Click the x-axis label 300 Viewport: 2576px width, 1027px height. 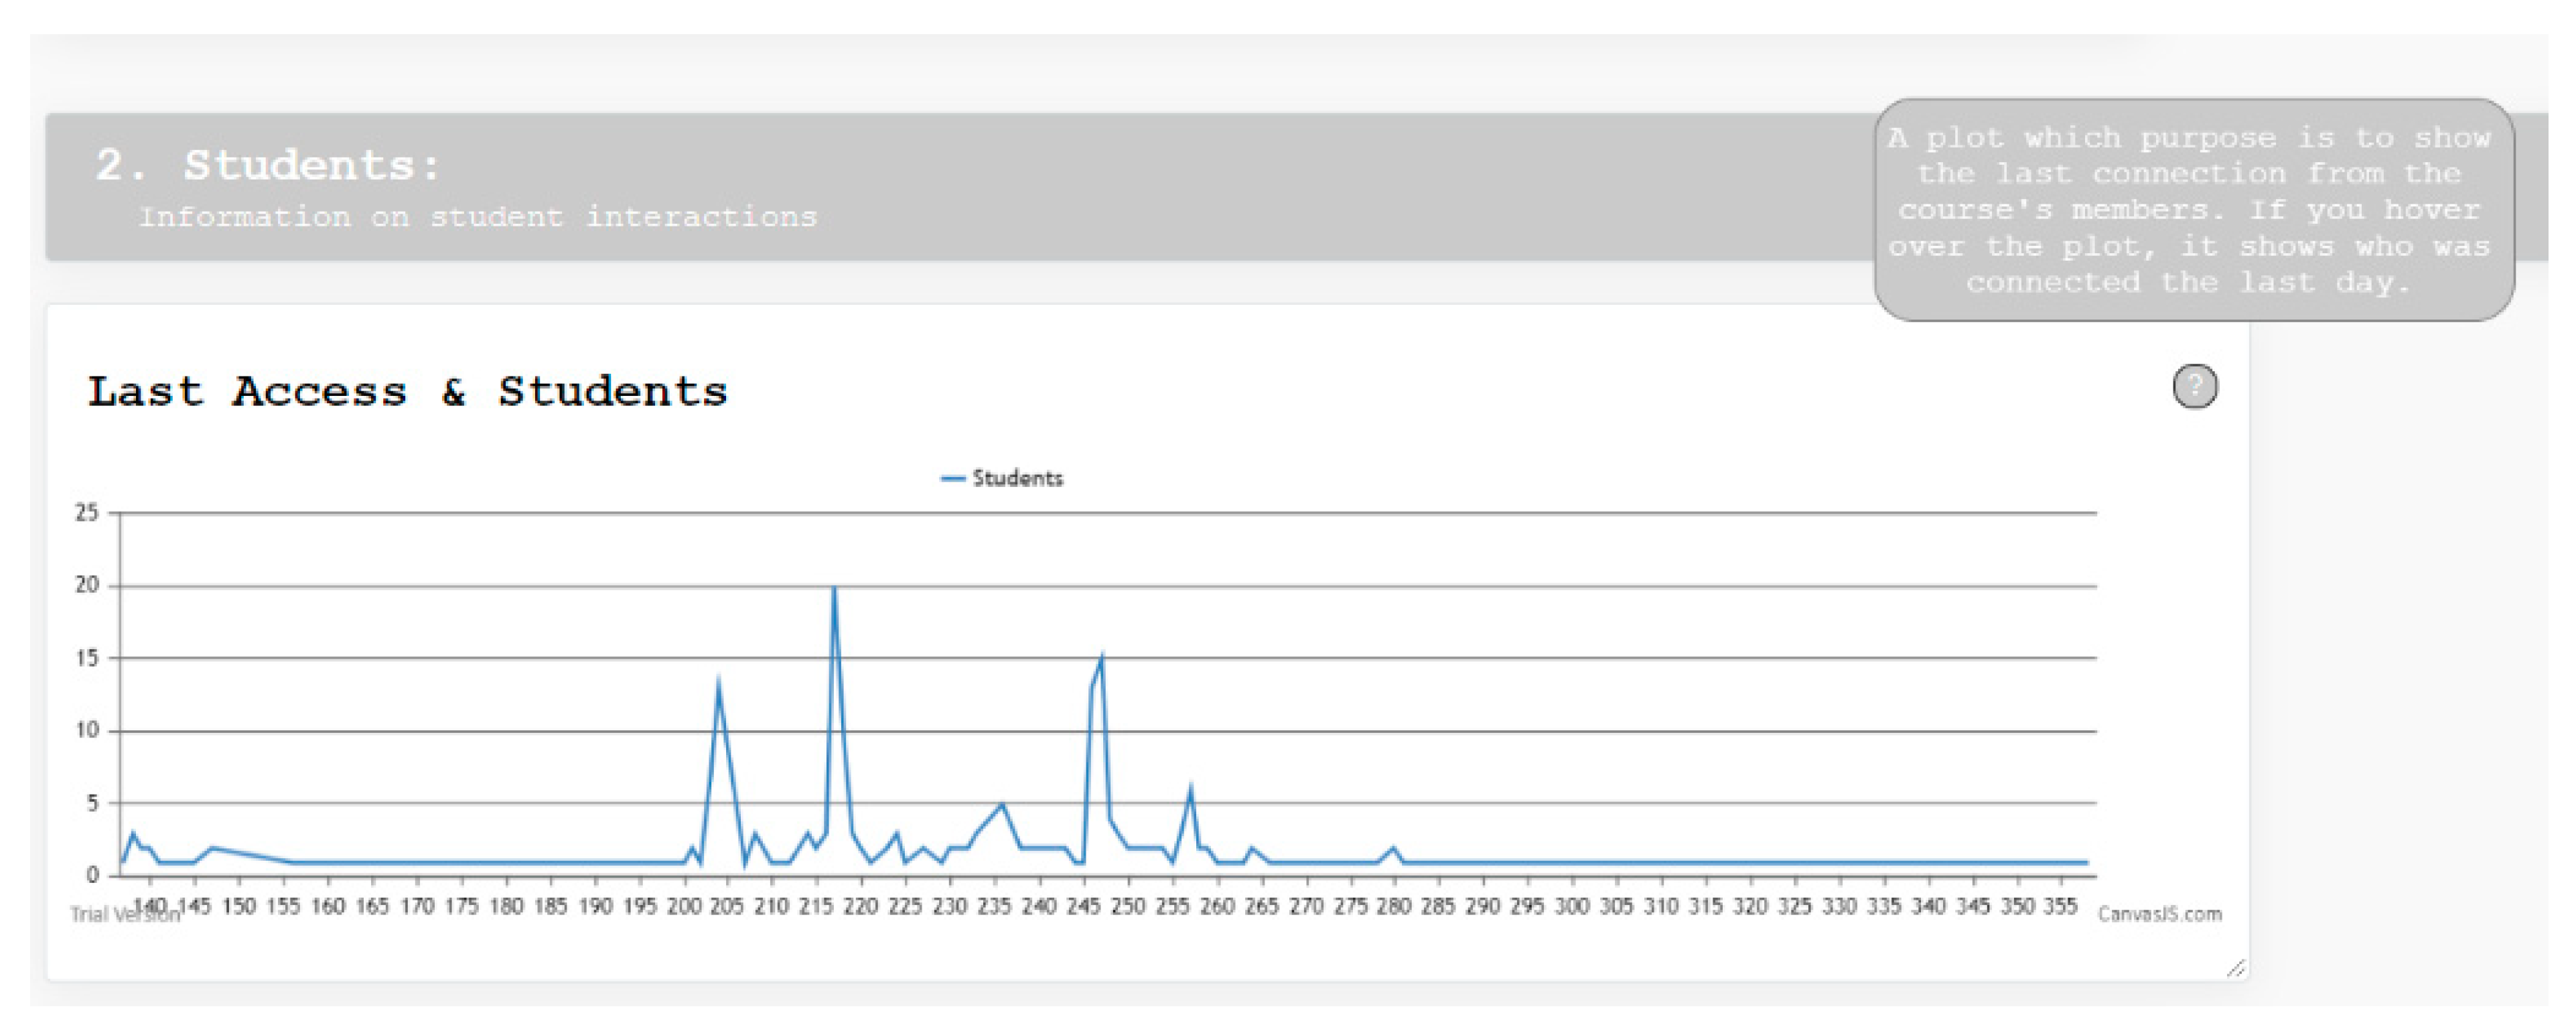tap(1572, 907)
